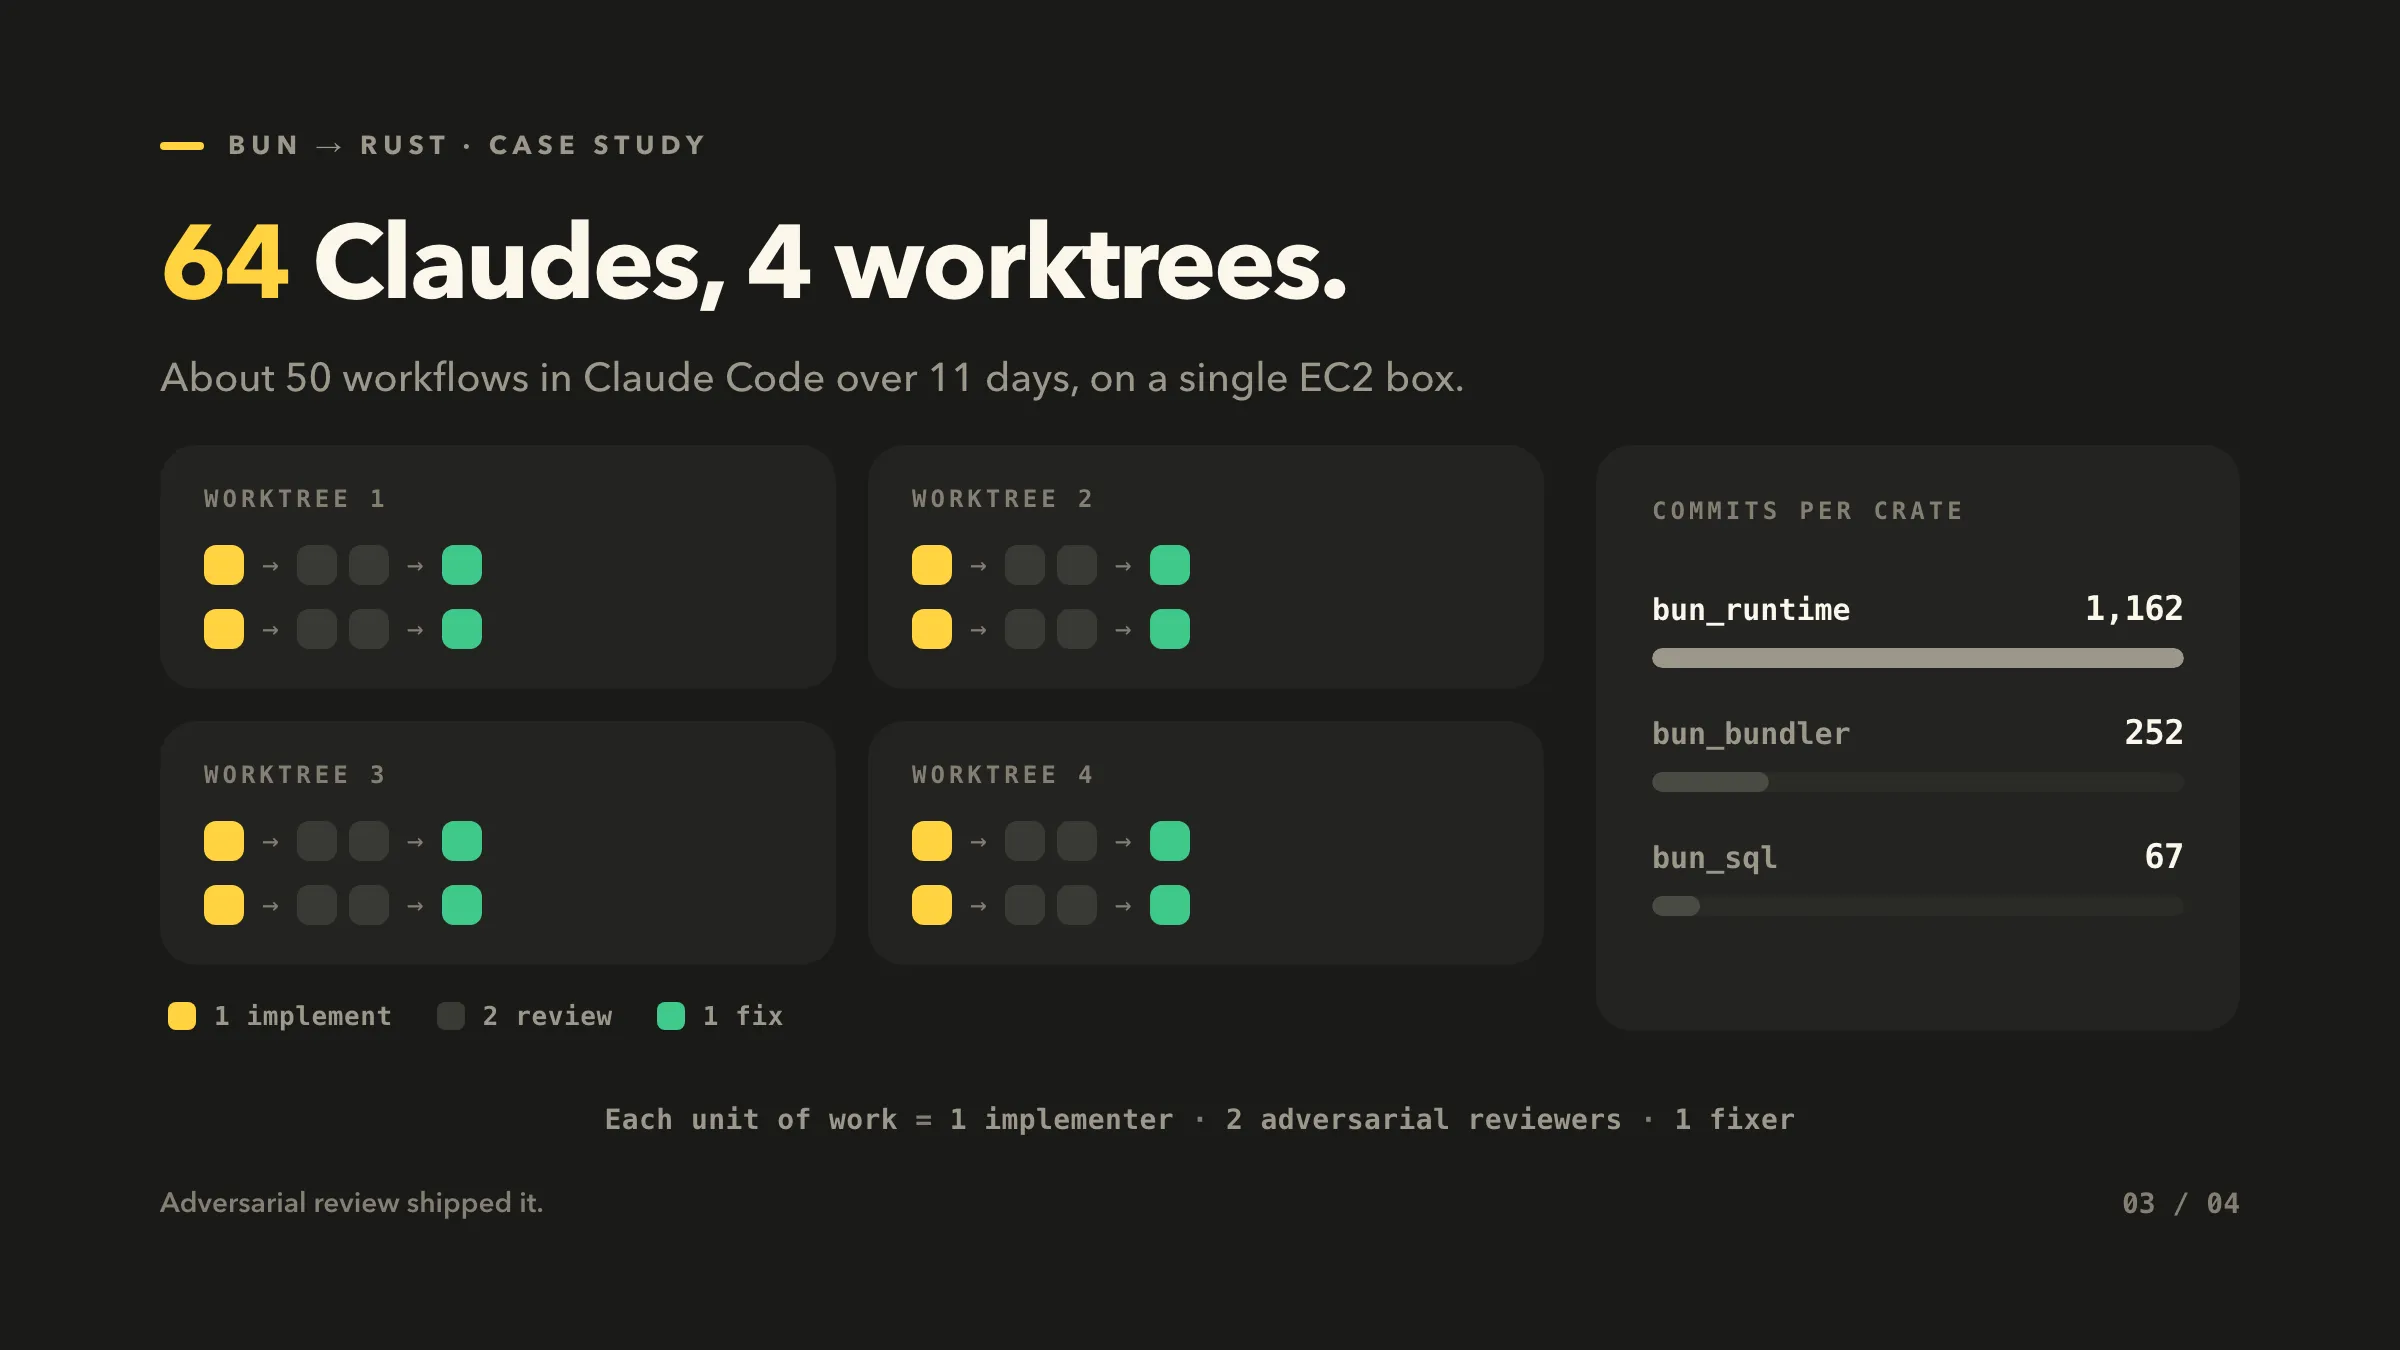The width and height of the screenshot is (2400, 1350).
Task: Click the "bun_bundler" crate name
Action: tap(1751, 734)
